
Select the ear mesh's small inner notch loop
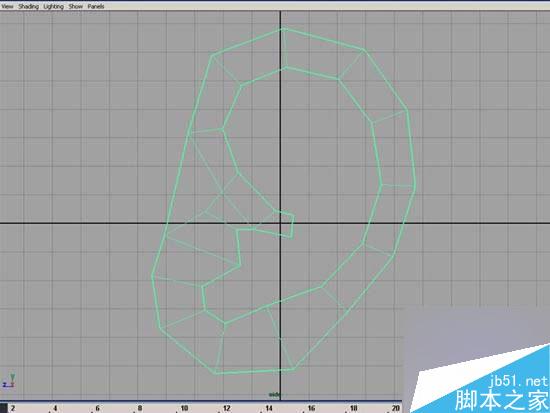284,224
